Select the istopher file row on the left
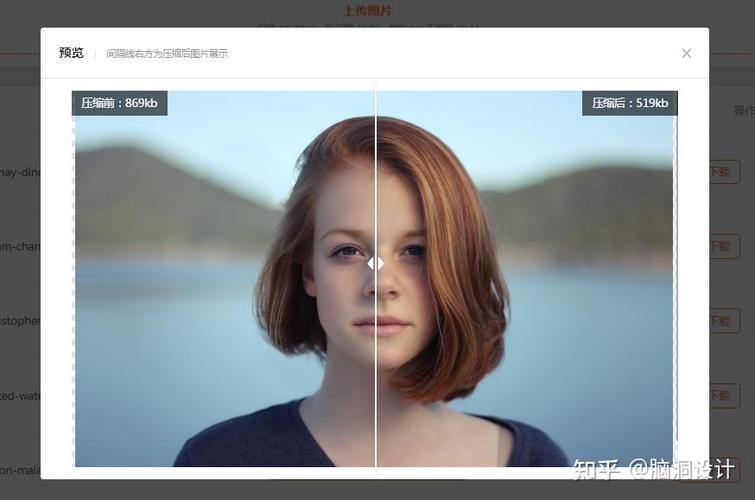 [x=20, y=321]
